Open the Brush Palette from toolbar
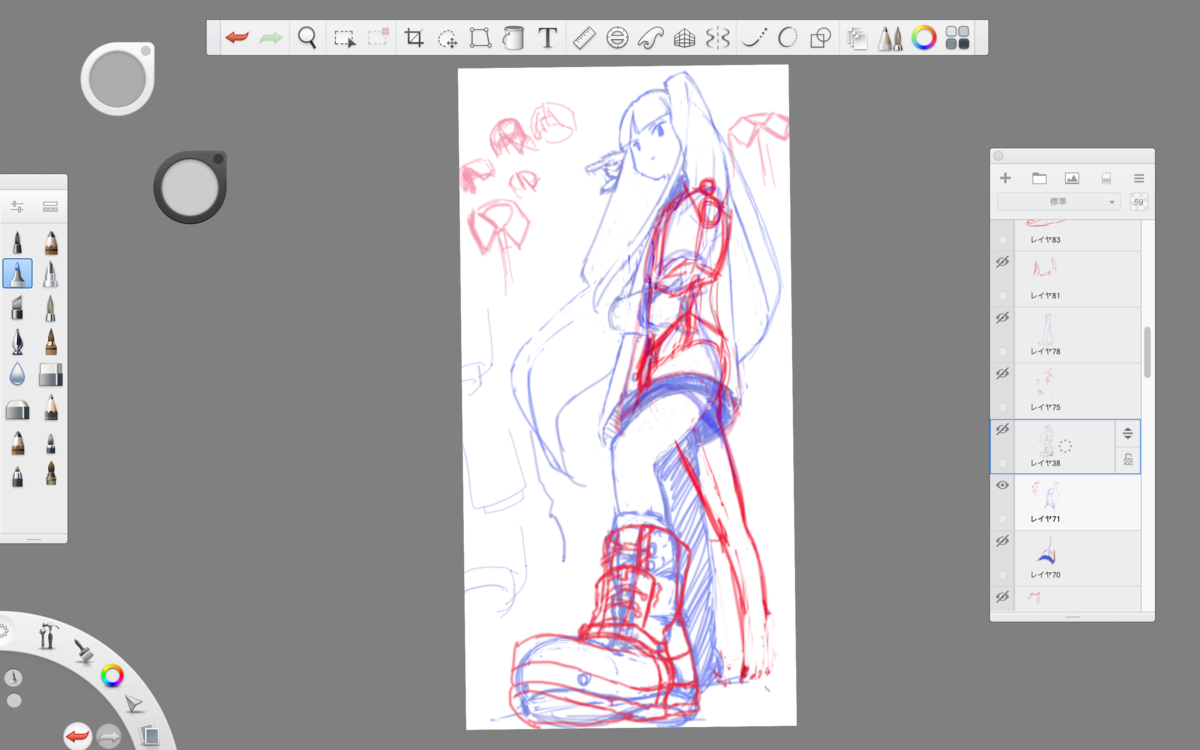The image size is (1200, 750). [x=889, y=38]
